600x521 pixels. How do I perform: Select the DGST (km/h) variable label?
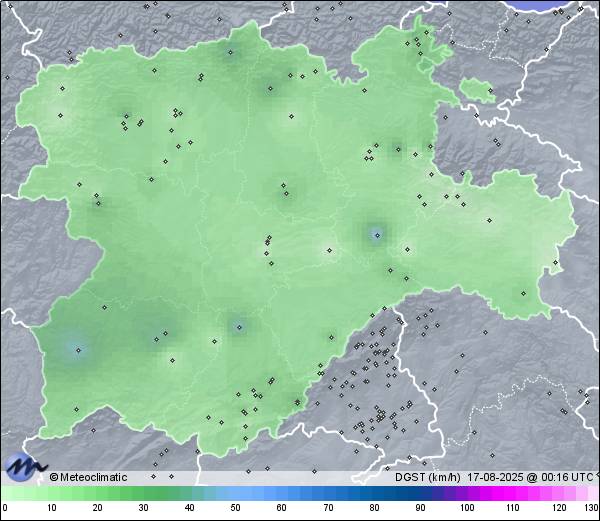(x=427, y=477)
